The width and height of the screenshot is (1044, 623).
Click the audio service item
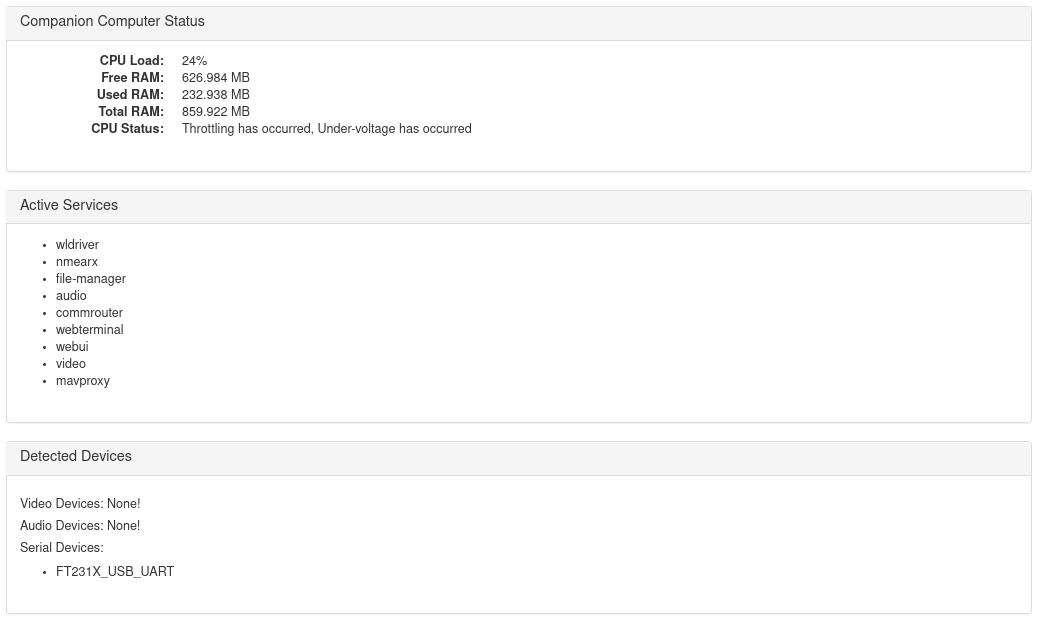tap(71, 296)
